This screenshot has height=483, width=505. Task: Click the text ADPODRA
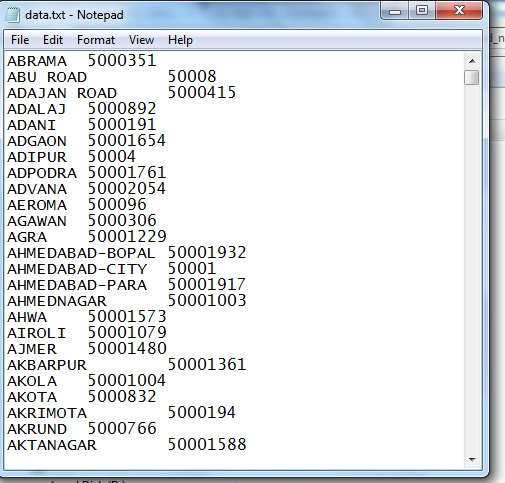pyautogui.click(x=42, y=173)
